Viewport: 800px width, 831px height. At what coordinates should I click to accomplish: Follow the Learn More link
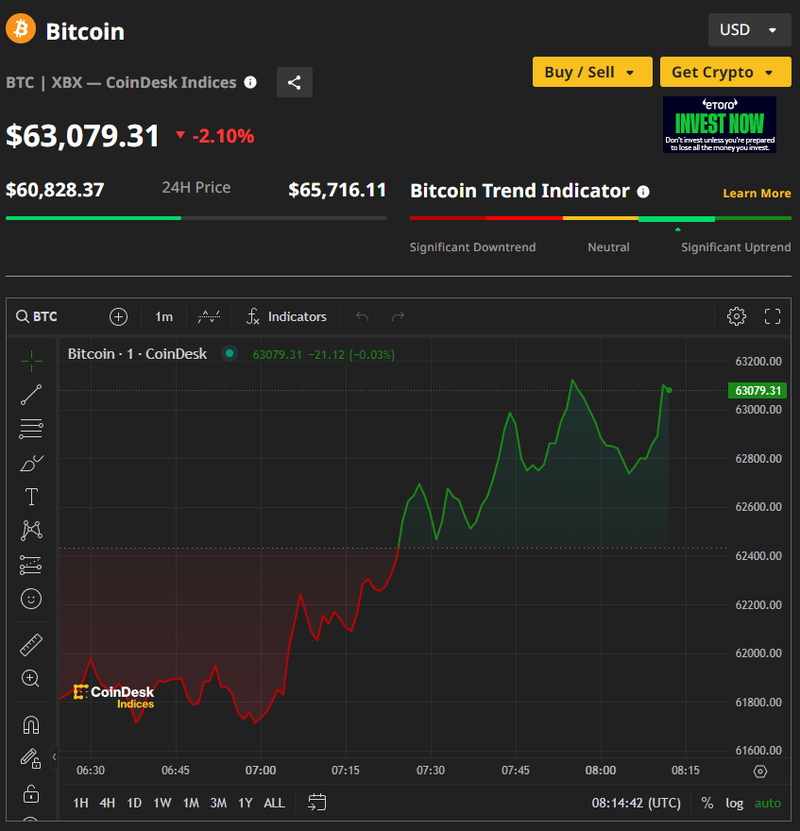tap(757, 193)
